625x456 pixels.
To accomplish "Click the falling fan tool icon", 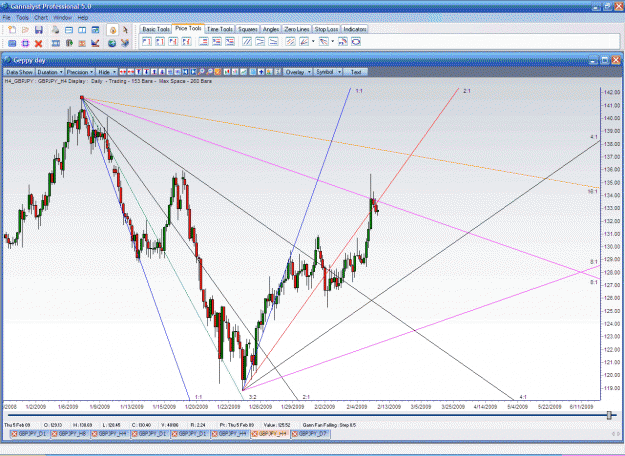I will (x=323, y=41).
